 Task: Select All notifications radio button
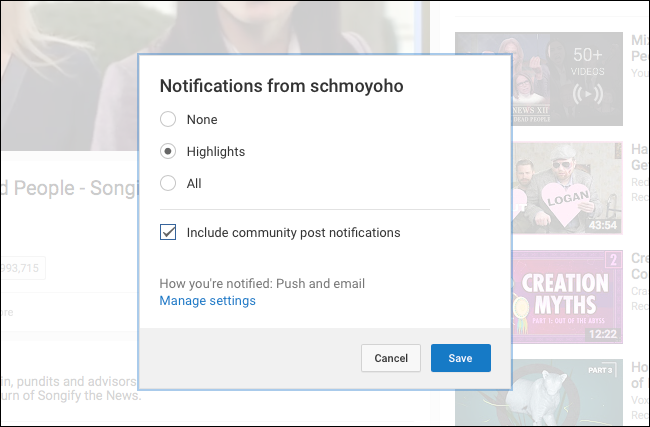coord(168,184)
